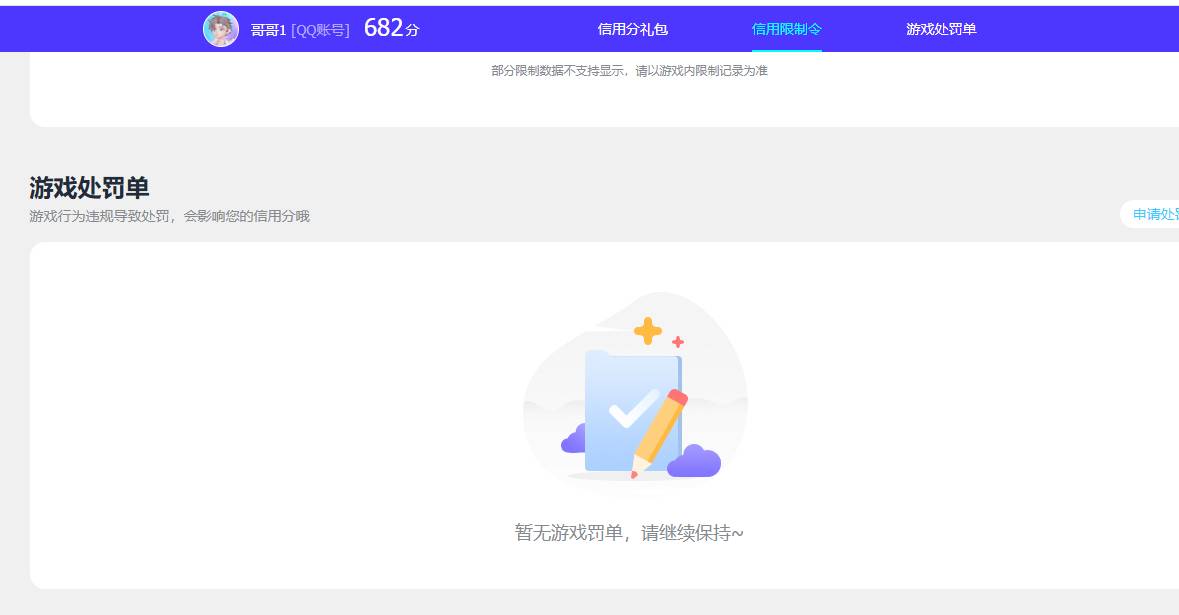Click the subtitle about penalties affecting credit score
This screenshot has height=615, width=1179.
coord(169,216)
